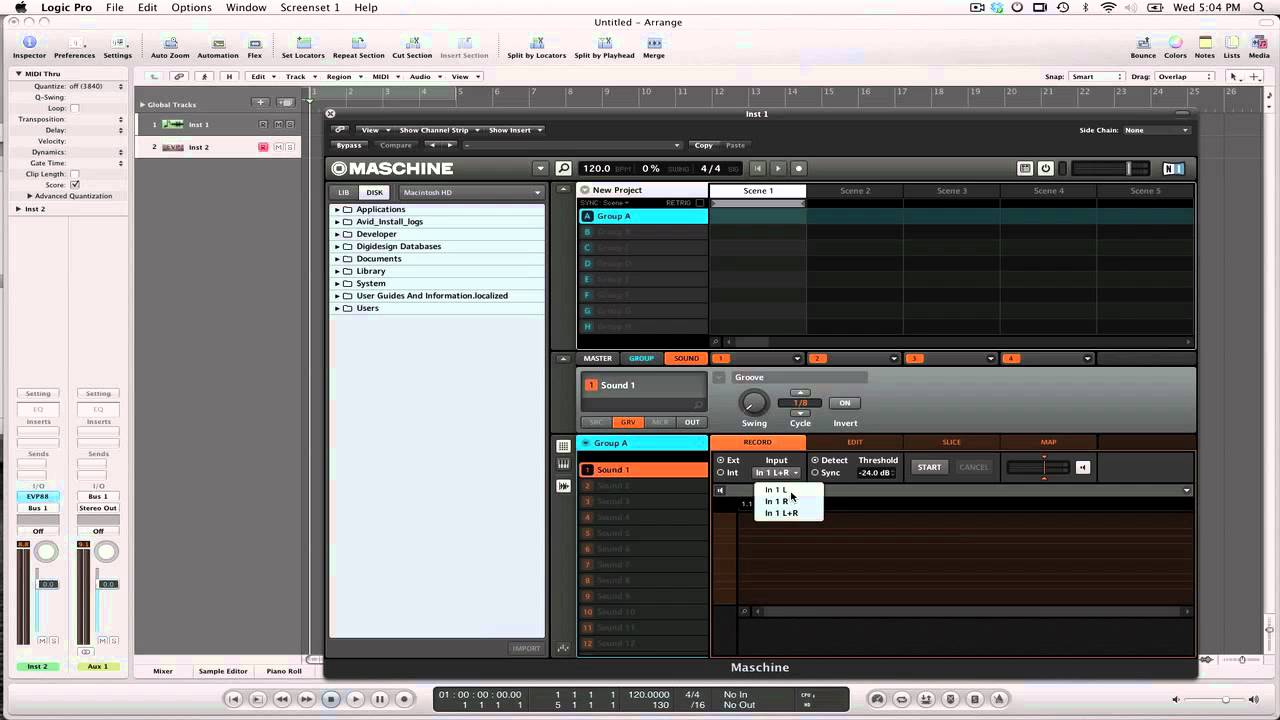1280x720 pixels.
Task: Switch to the MAP tab
Action: (1048, 442)
